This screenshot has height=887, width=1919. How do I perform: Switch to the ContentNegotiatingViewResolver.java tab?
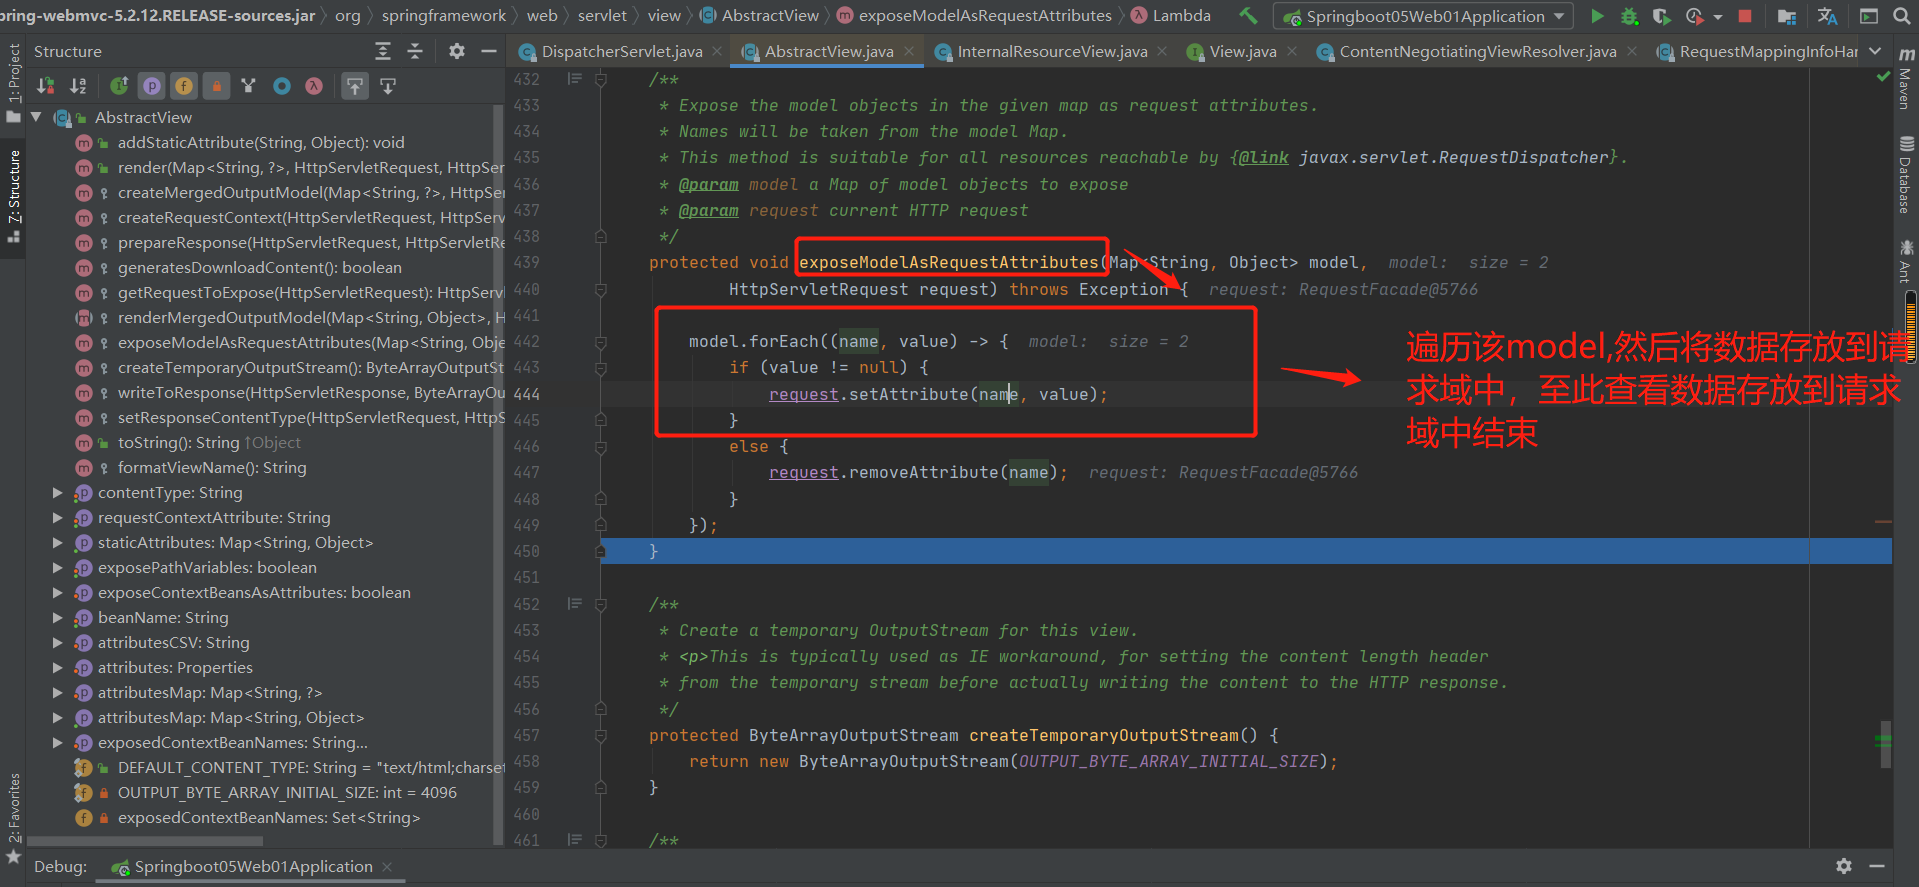[1477, 51]
